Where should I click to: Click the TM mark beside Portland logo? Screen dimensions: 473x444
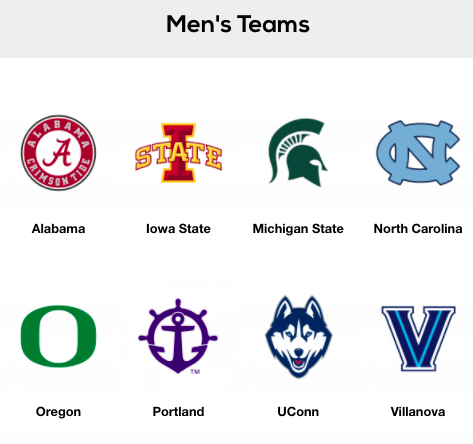click(195, 371)
